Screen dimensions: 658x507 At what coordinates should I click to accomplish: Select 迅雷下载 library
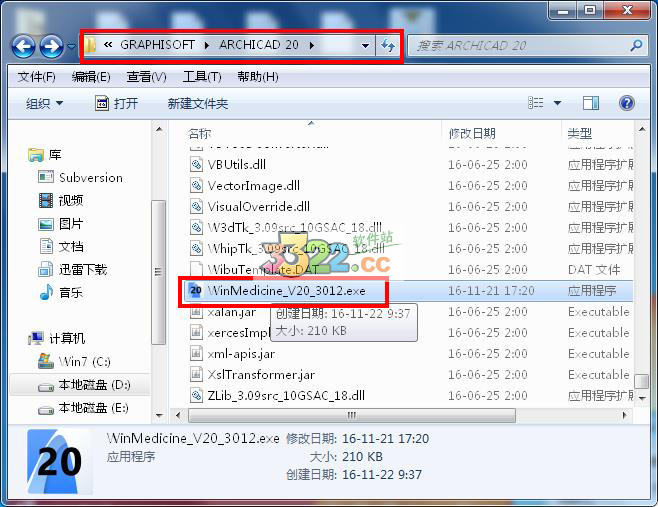(x=72, y=269)
